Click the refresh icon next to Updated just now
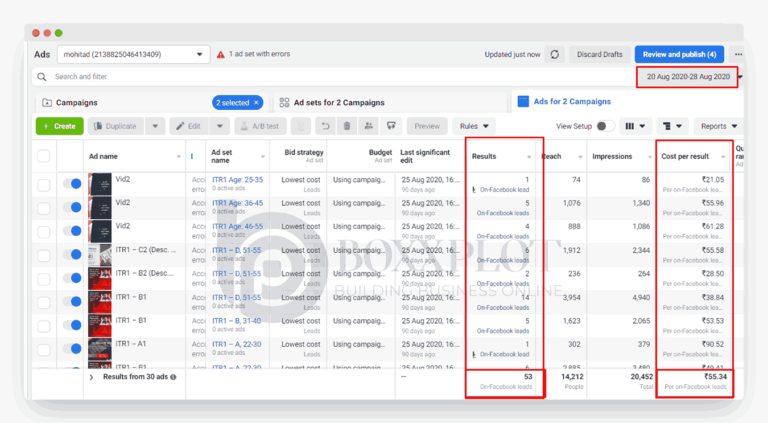The image size is (768, 423). [555, 54]
